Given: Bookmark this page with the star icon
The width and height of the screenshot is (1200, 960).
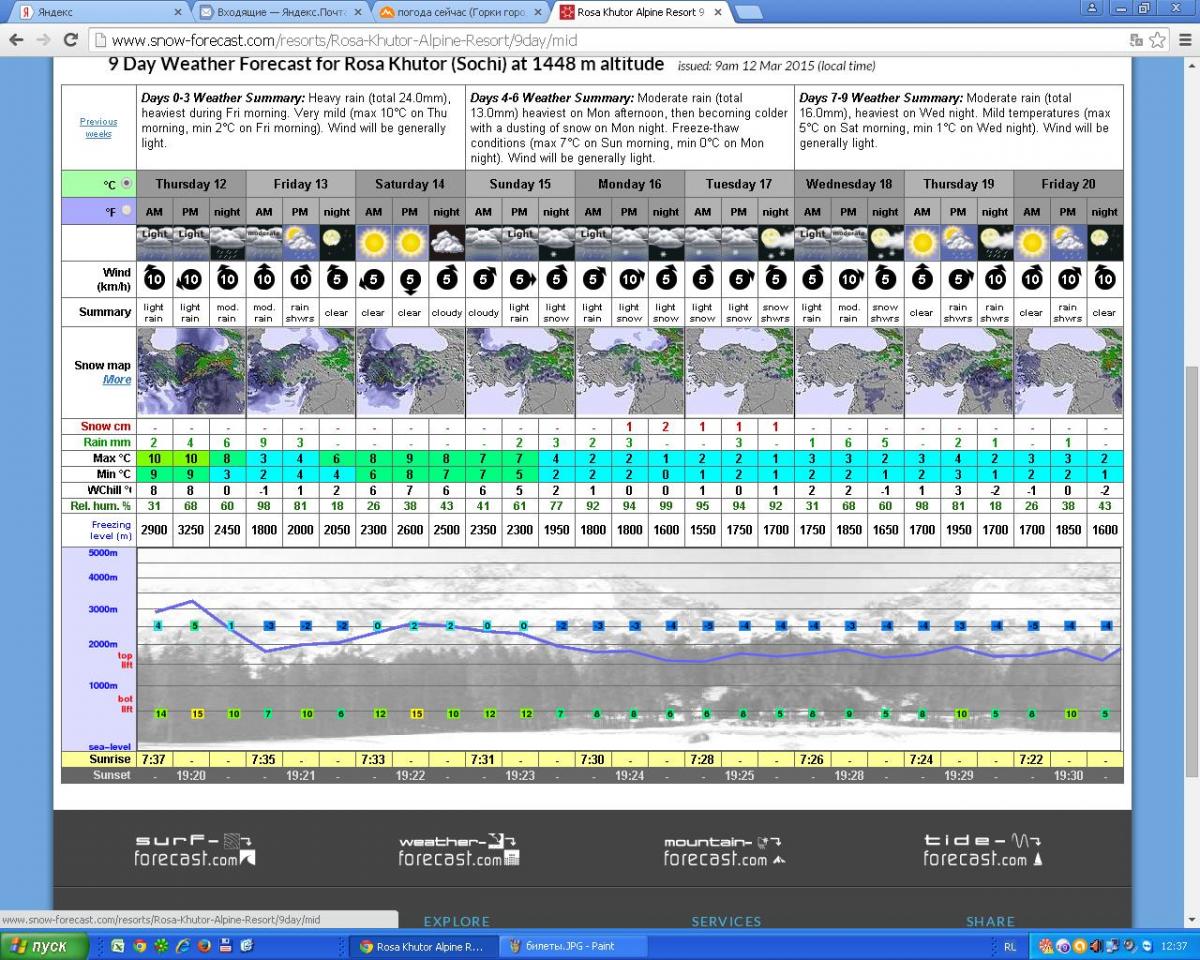Looking at the screenshot, I should tap(1158, 40).
